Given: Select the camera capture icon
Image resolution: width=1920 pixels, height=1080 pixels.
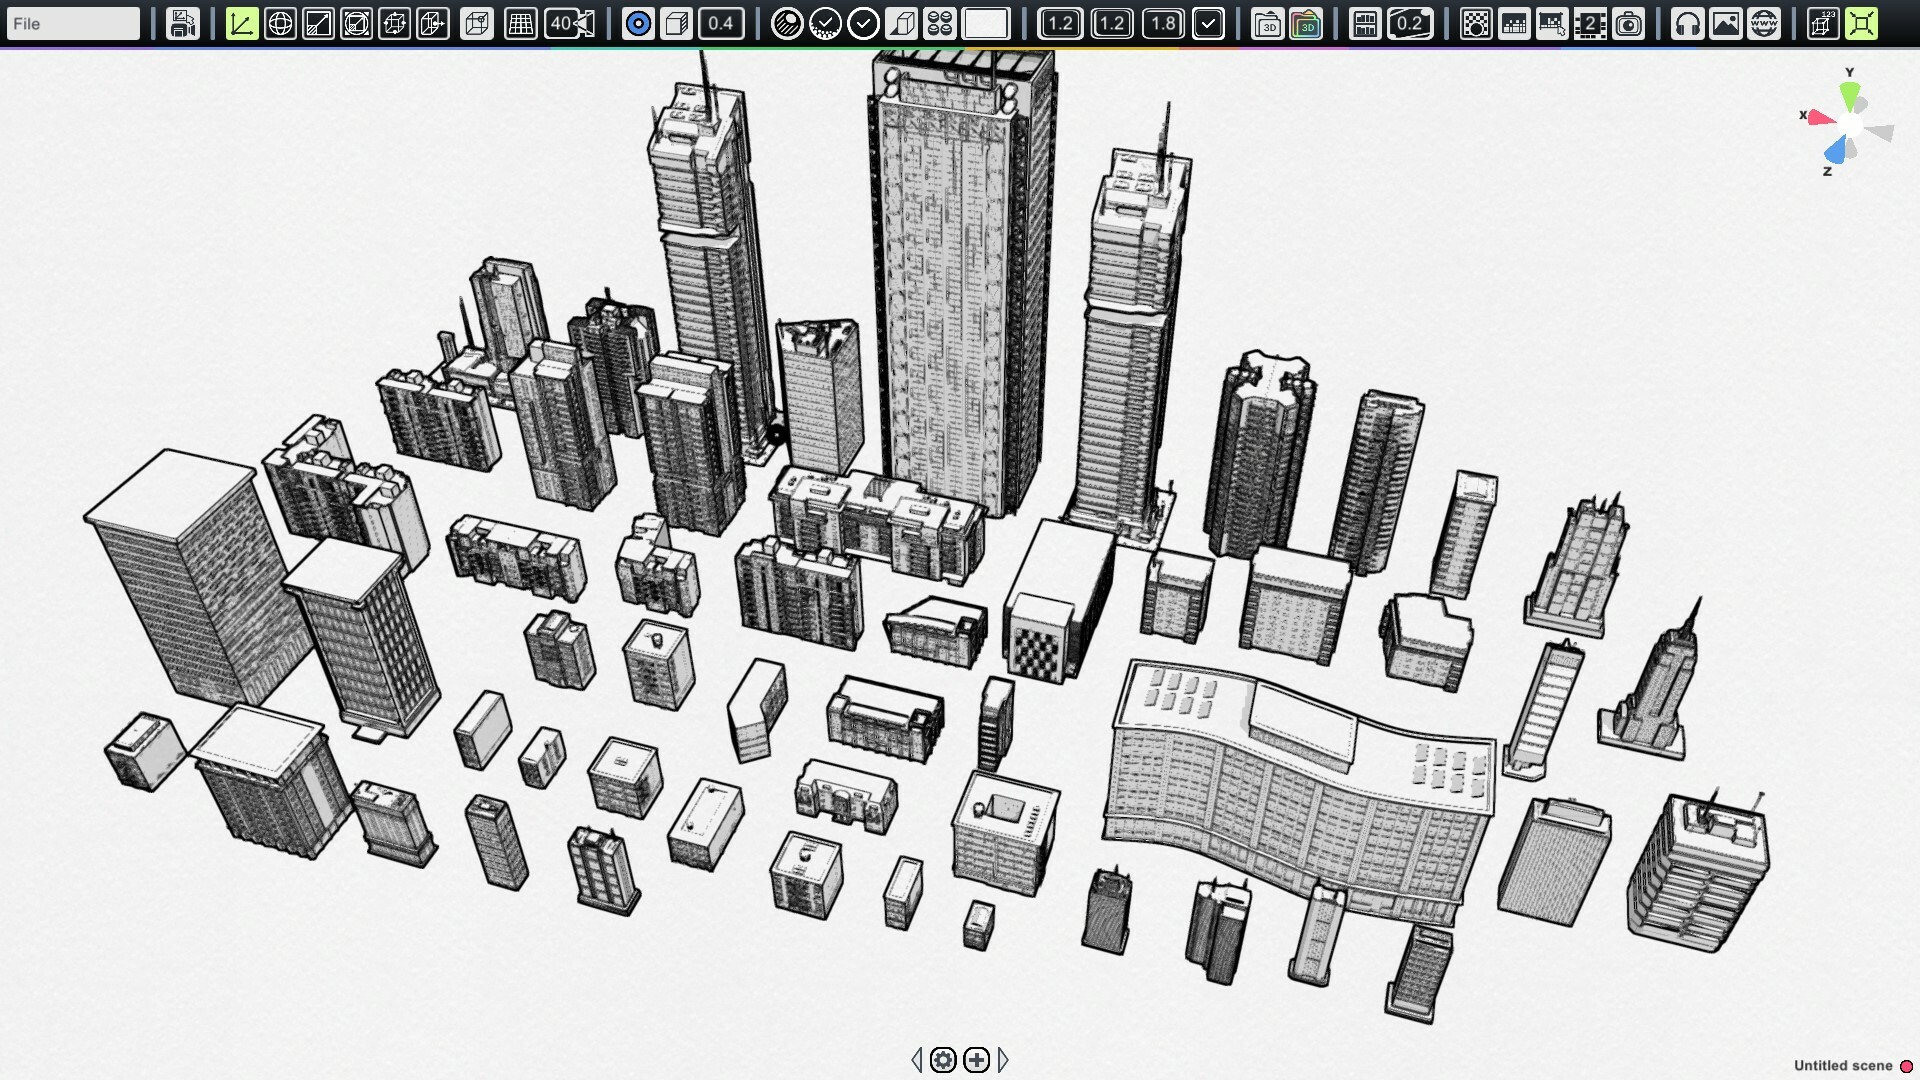Looking at the screenshot, I should (1629, 23).
